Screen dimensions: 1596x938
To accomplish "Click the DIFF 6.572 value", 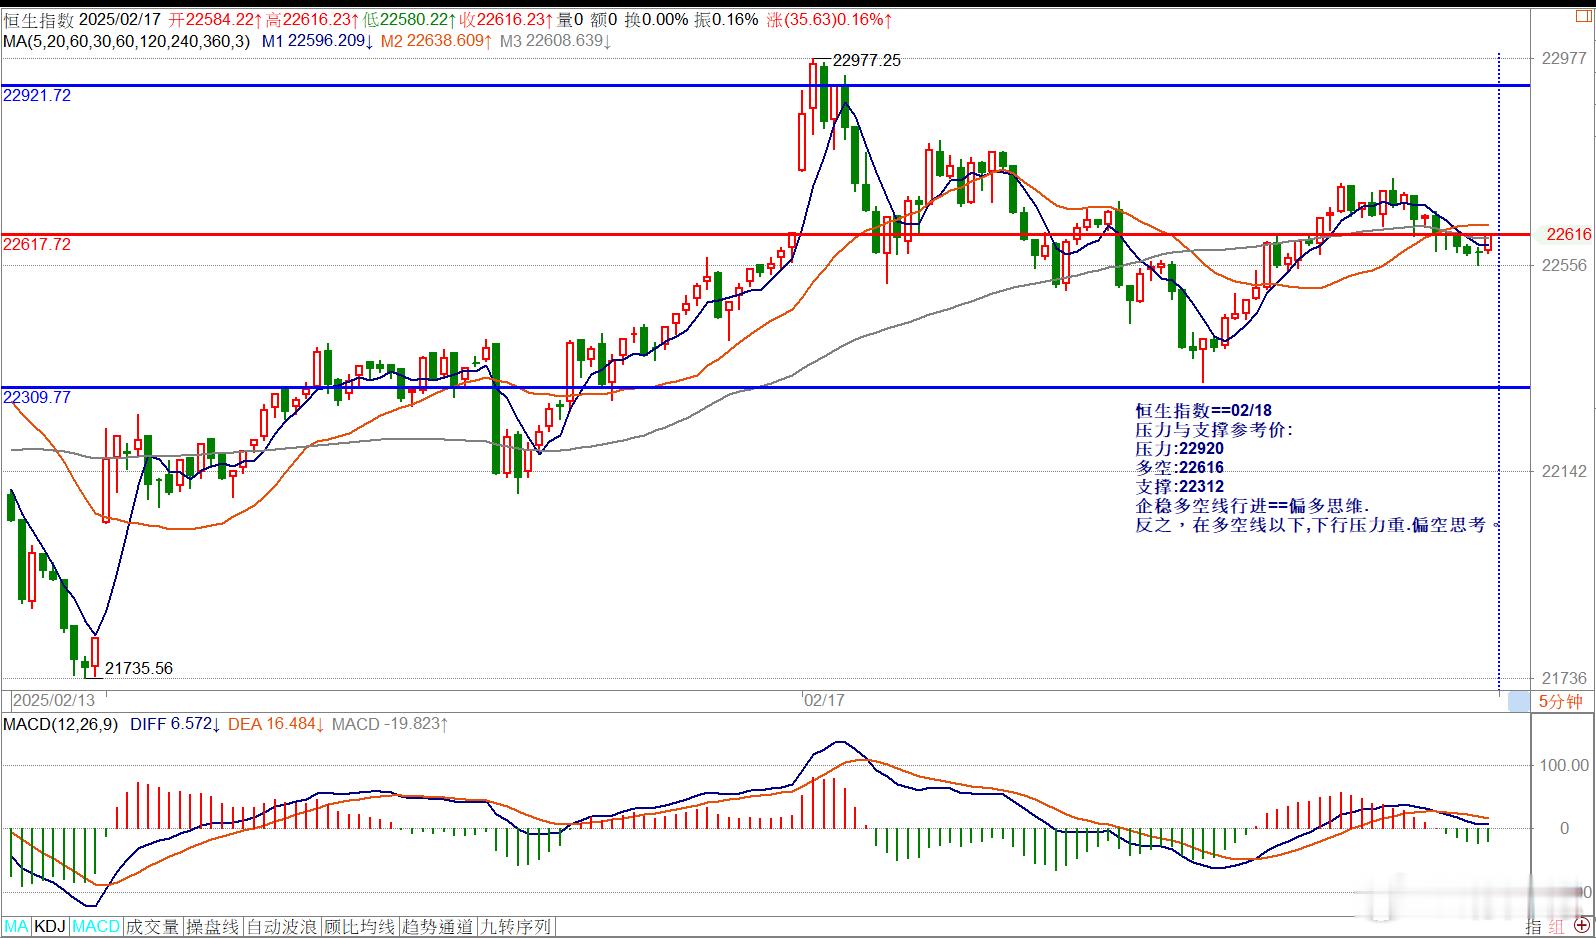I will (174, 723).
